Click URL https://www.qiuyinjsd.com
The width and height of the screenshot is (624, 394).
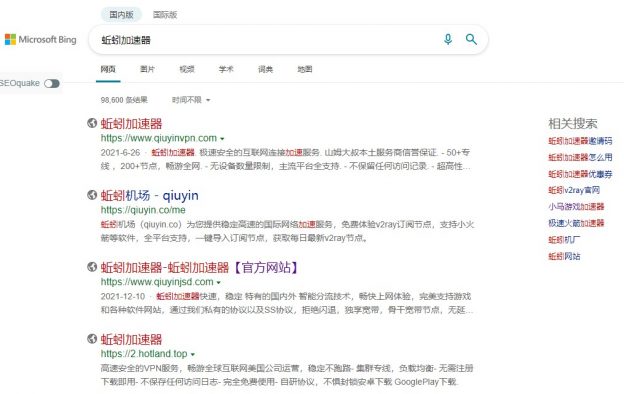pyautogui.click(x=157, y=282)
